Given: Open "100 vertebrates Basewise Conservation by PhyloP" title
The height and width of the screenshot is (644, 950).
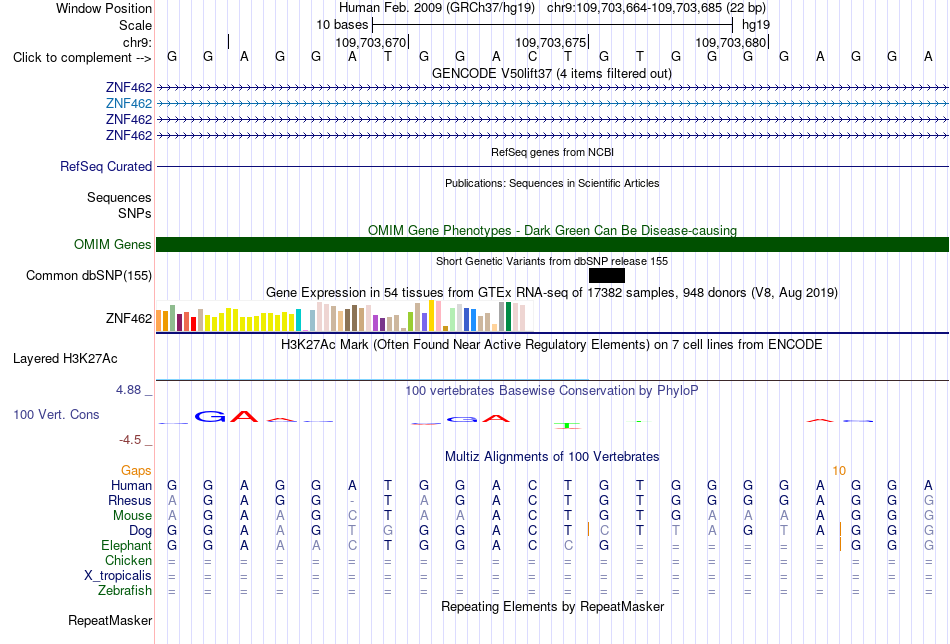Looking at the screenshot, I should 551,391.
